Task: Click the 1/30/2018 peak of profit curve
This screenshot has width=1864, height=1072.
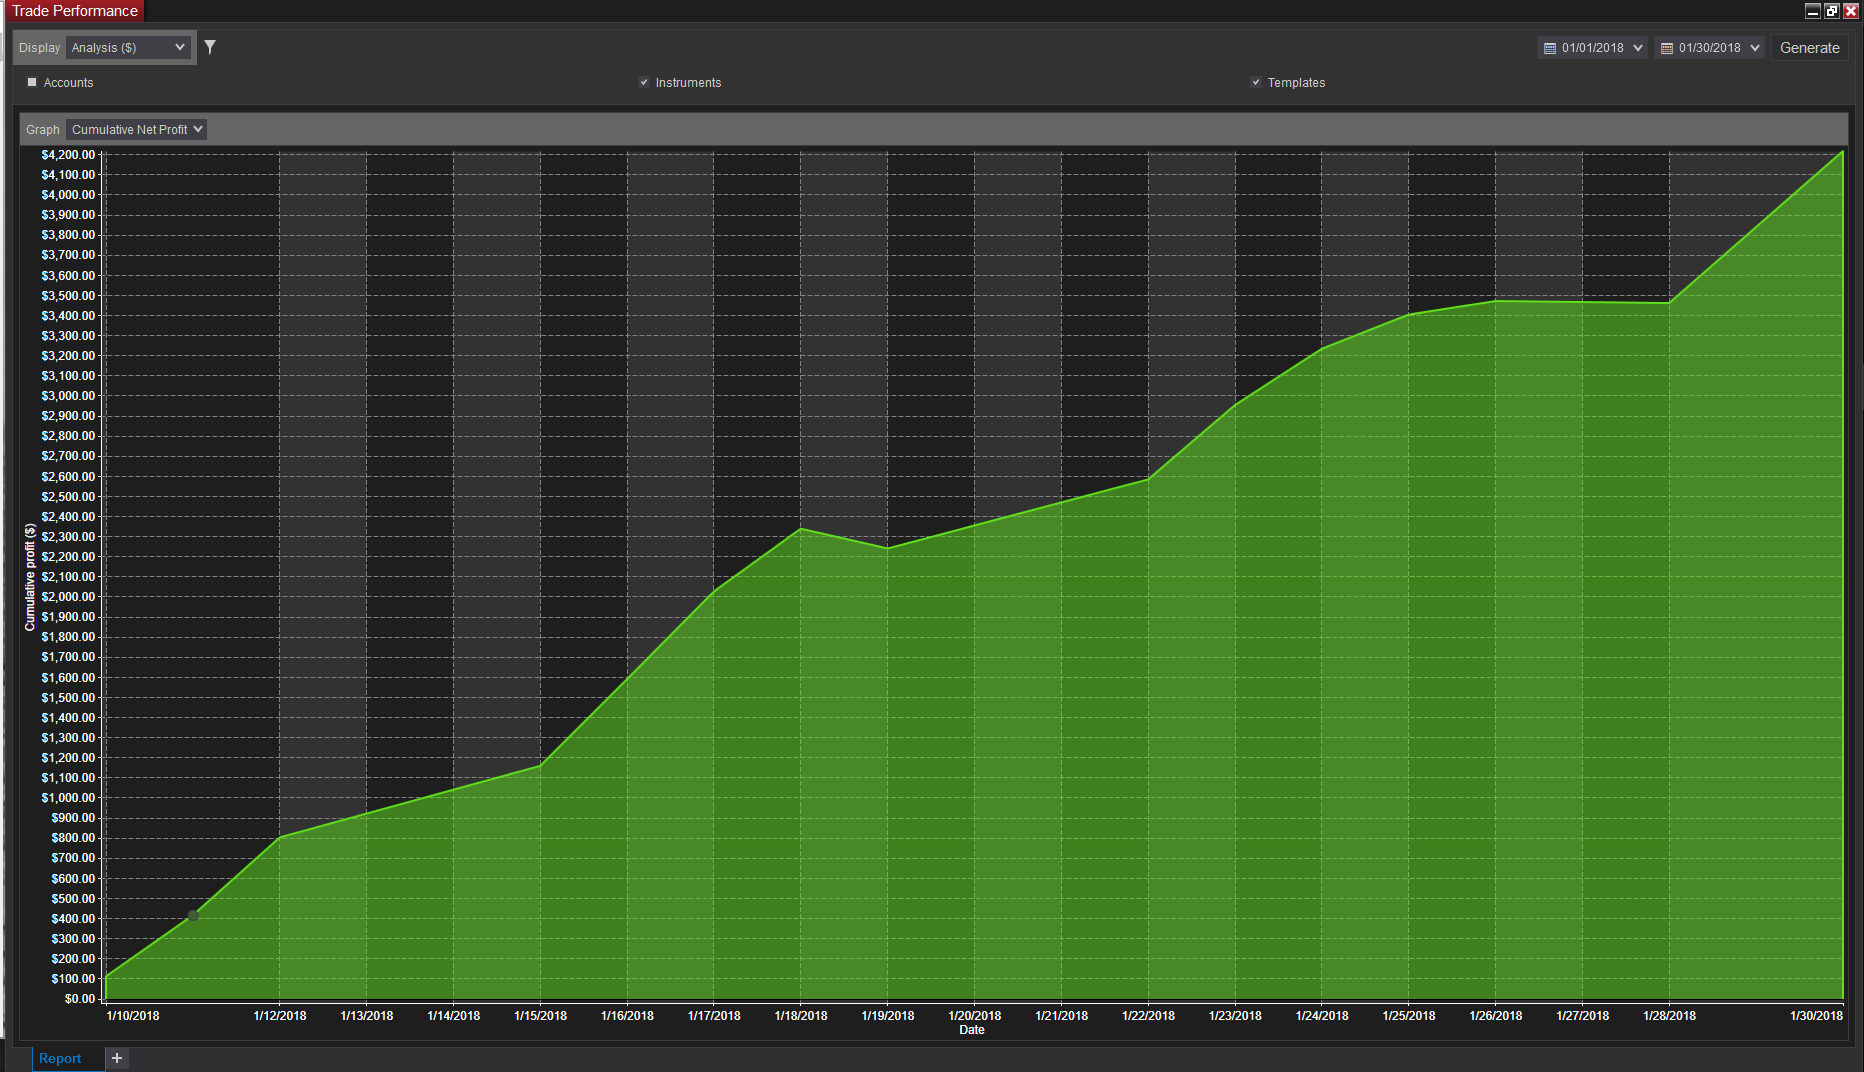Action: [x=1842, y=152]
